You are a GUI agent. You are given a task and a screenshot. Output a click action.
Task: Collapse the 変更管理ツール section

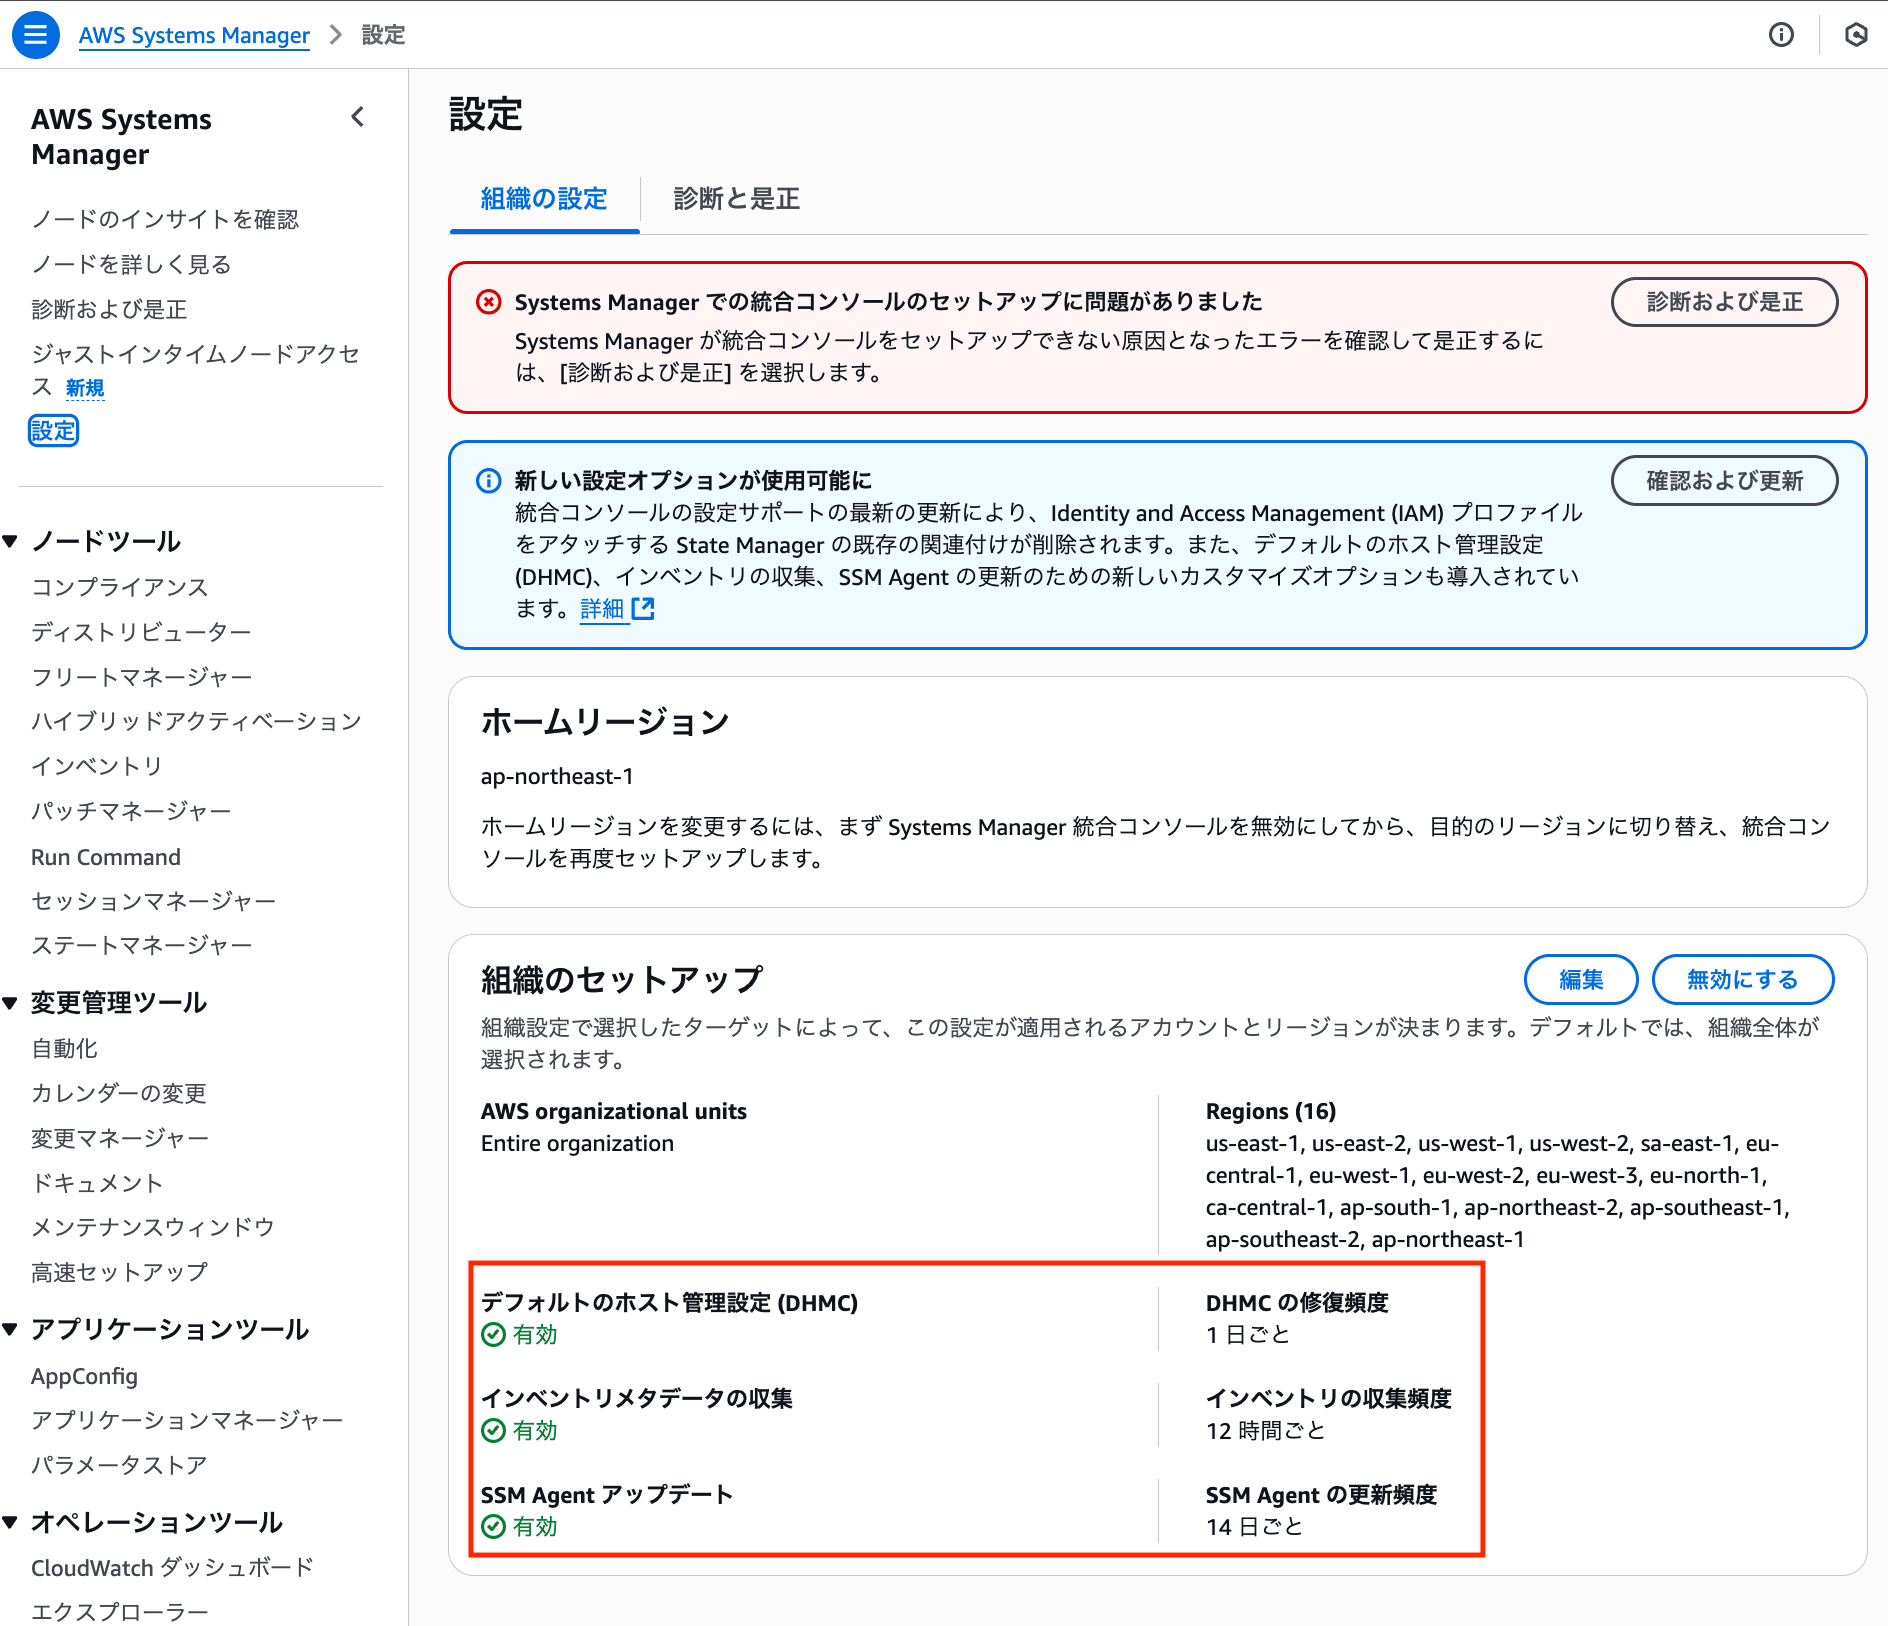[x=11, y=1003]
